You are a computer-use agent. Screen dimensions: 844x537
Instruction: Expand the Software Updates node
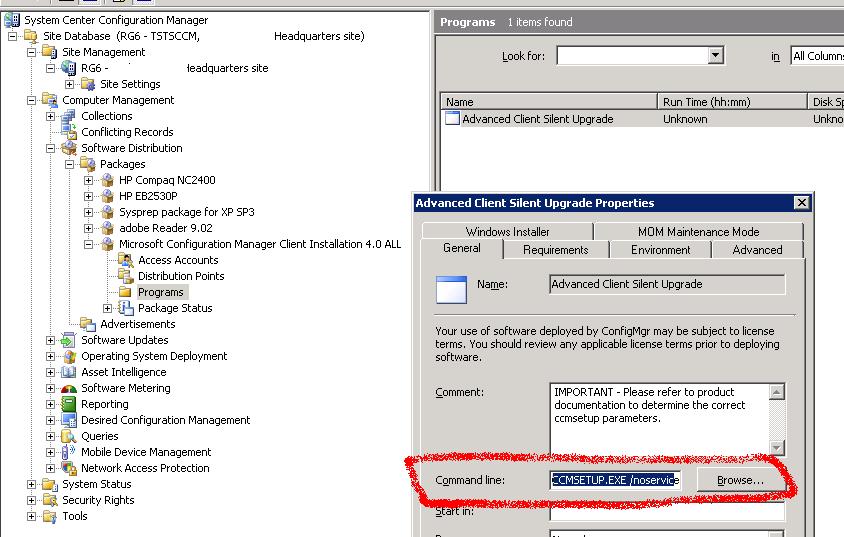[x=51, y=341]
